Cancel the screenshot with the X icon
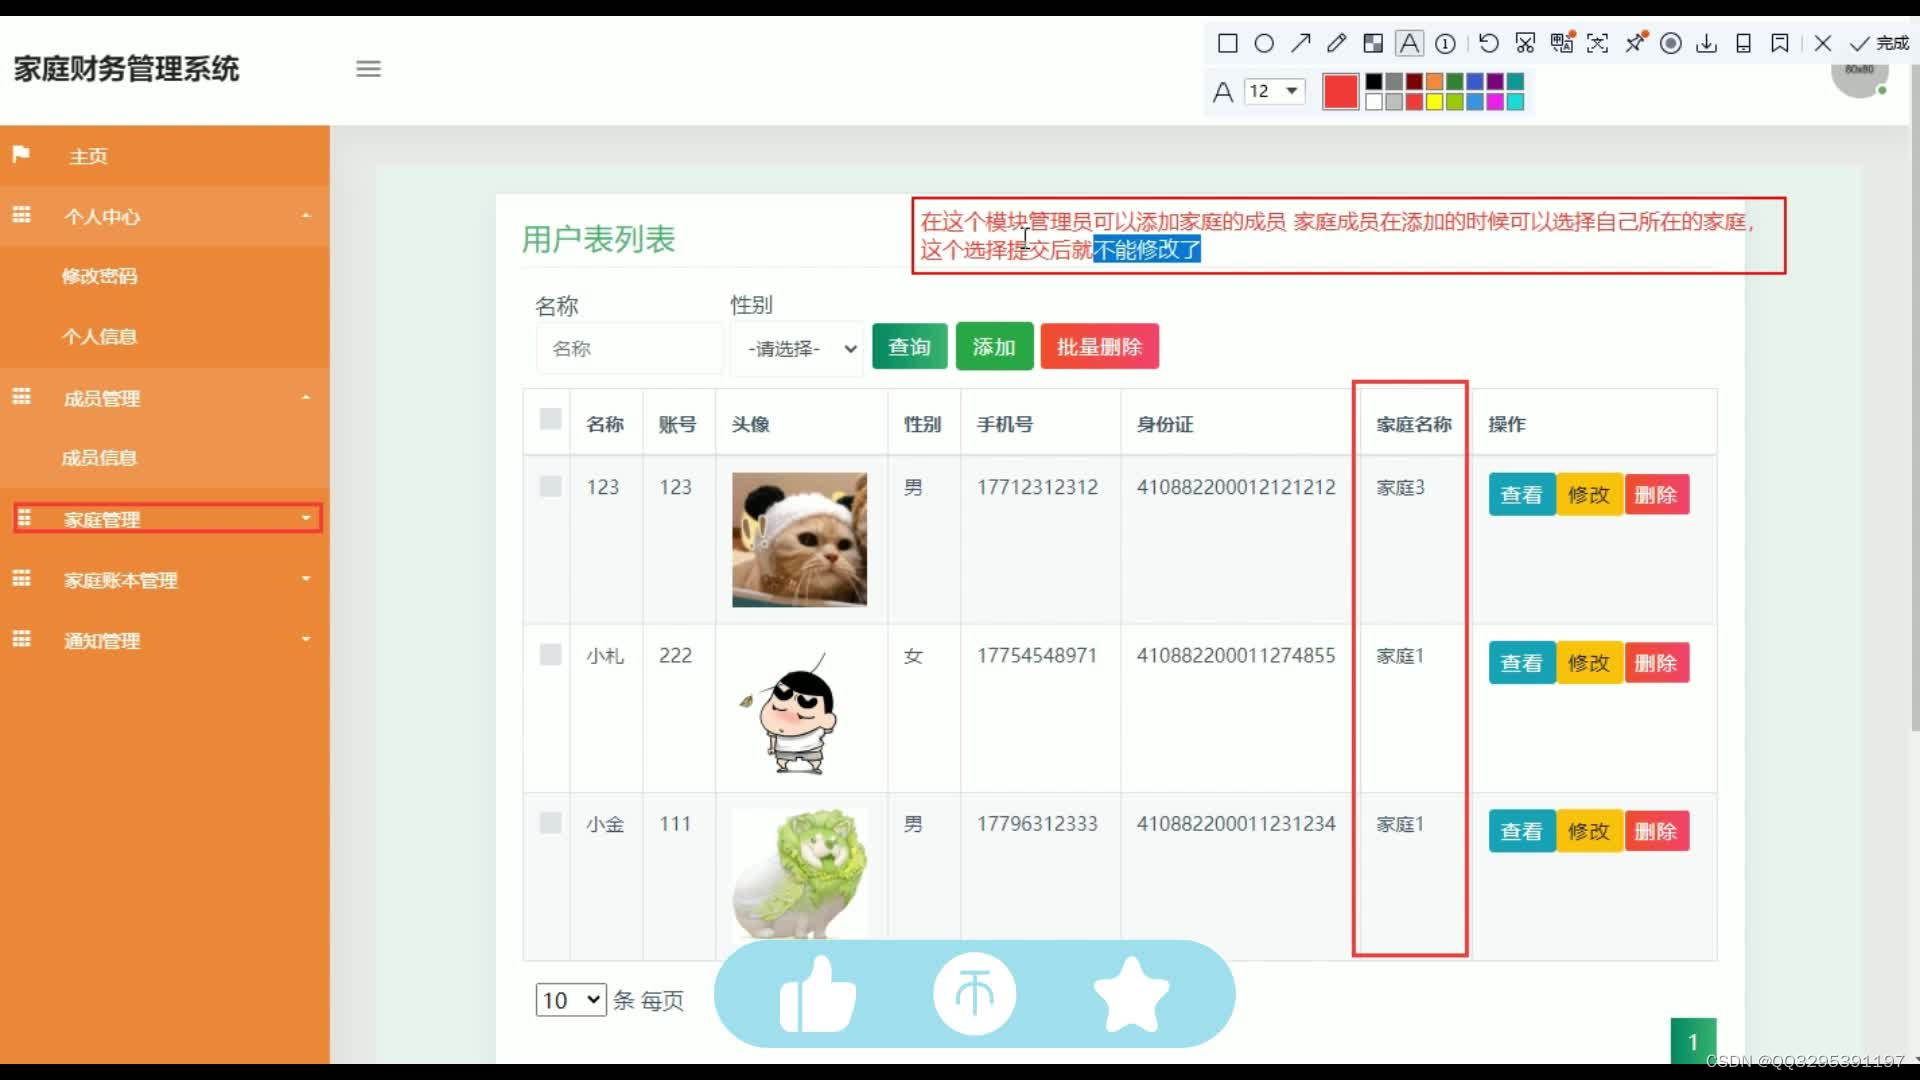Viewport: 1920px width, 1080px height. [1823, 43]
